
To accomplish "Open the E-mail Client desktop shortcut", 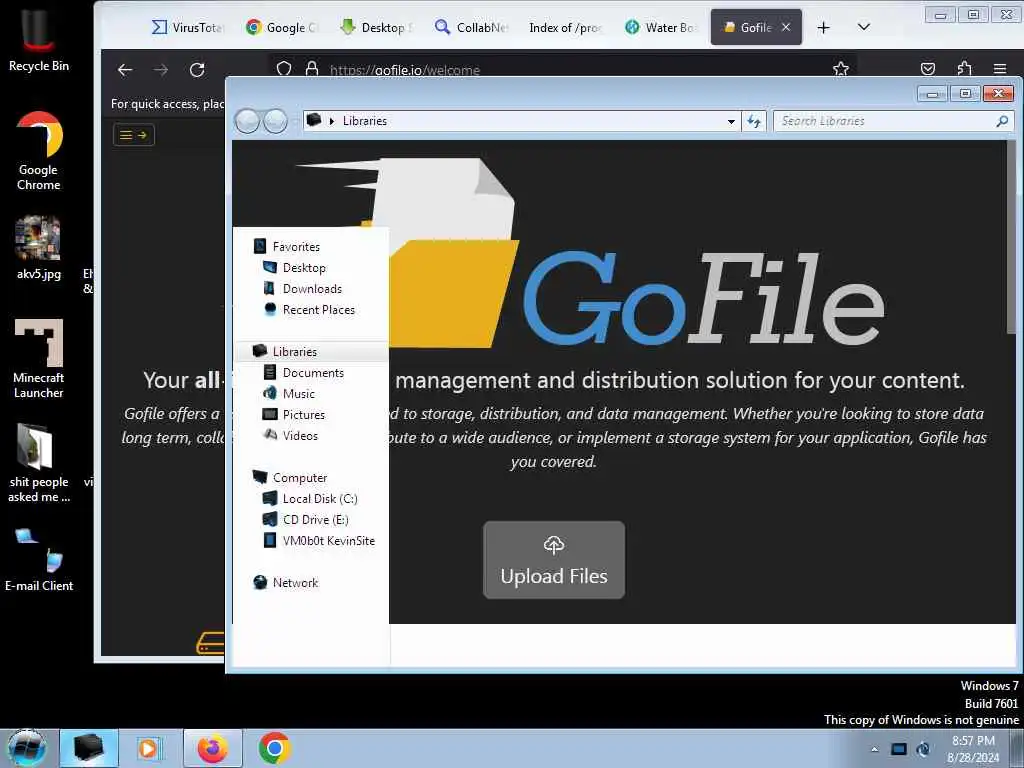I will click(39, 559).
